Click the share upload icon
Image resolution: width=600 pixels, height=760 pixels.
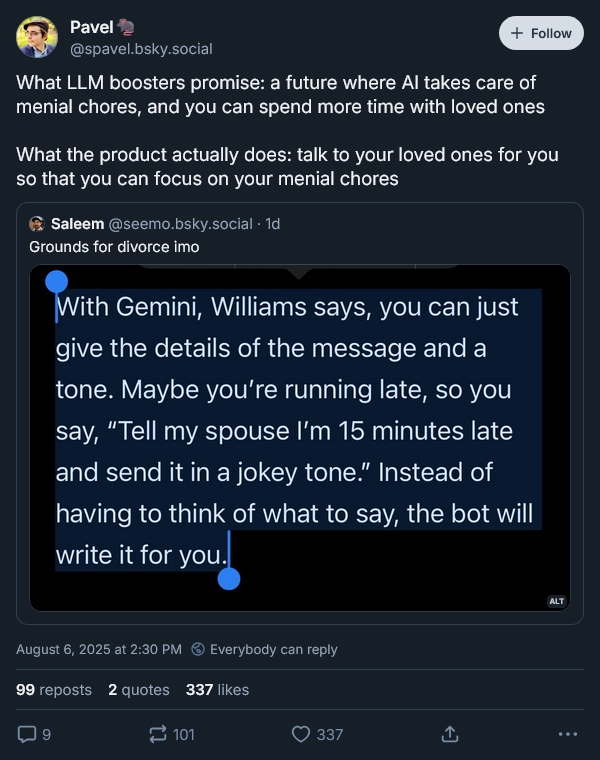pyautogui.click(x=450, y=734)
